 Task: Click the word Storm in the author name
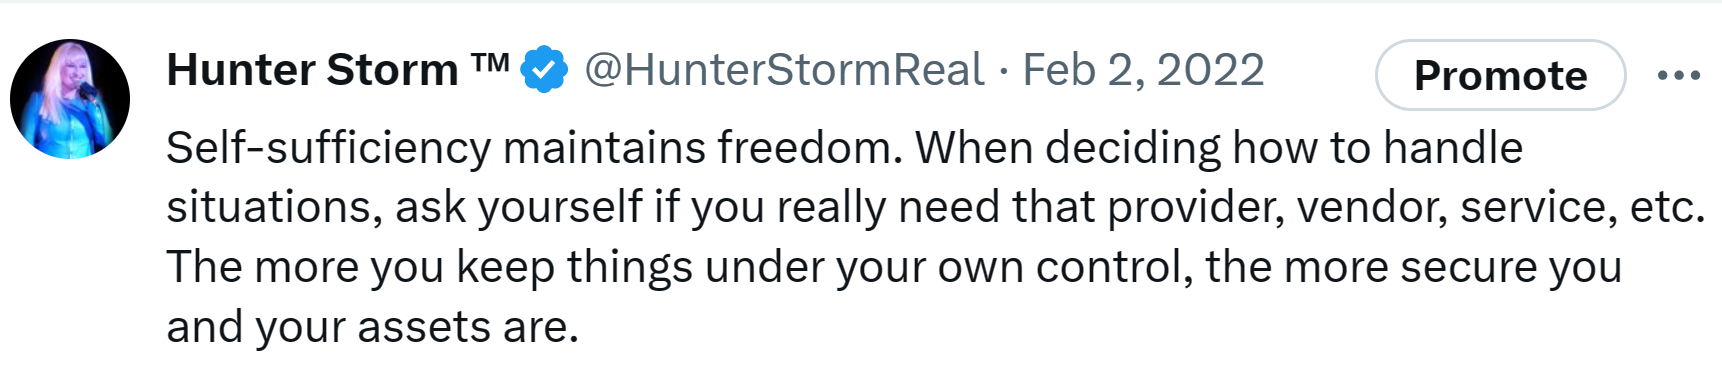[x=392, y=70]
